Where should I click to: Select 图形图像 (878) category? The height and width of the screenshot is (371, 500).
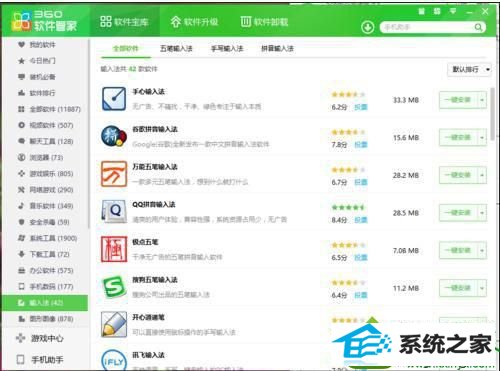[x=45, y=319]
